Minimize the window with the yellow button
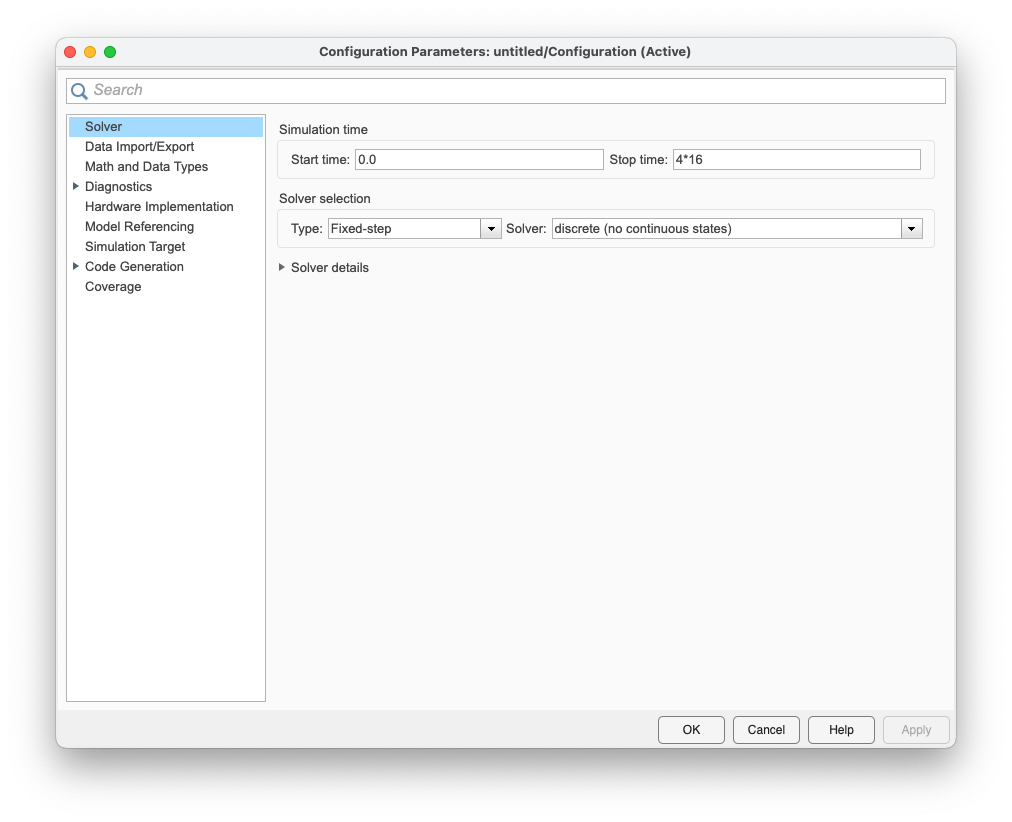The width and height of the screenshot is (1012, 822). (x=90, y=52)
